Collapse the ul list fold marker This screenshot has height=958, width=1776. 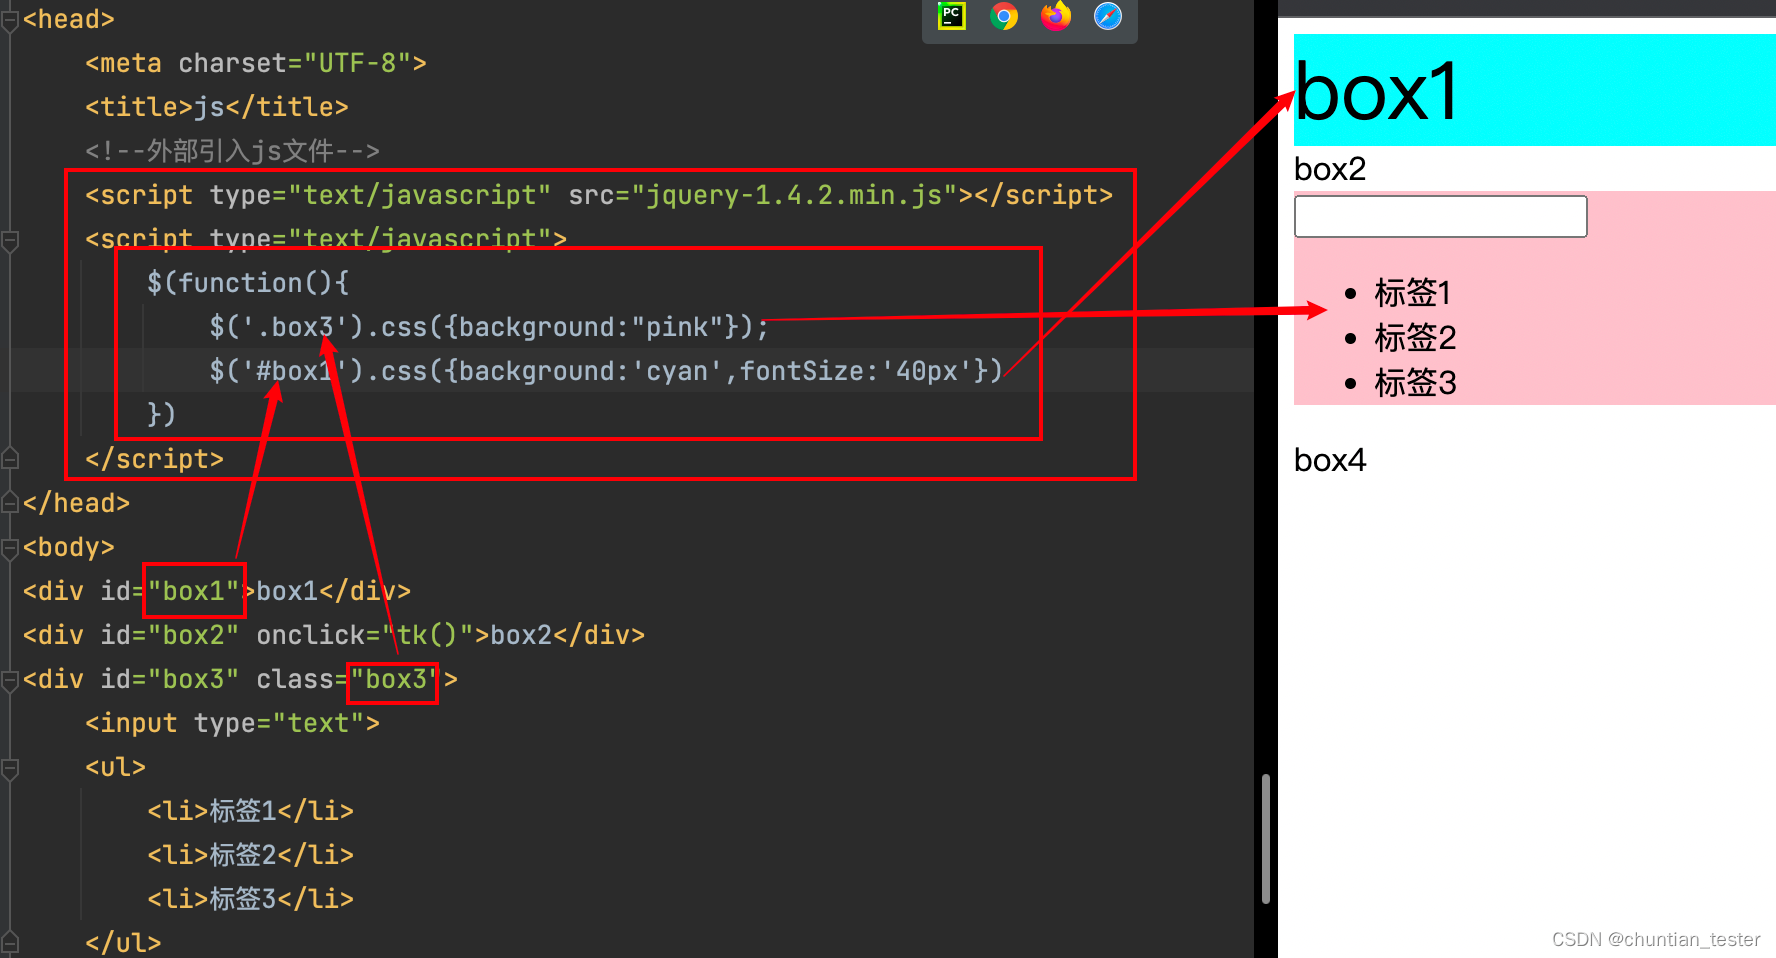click(x=10, y=768)
